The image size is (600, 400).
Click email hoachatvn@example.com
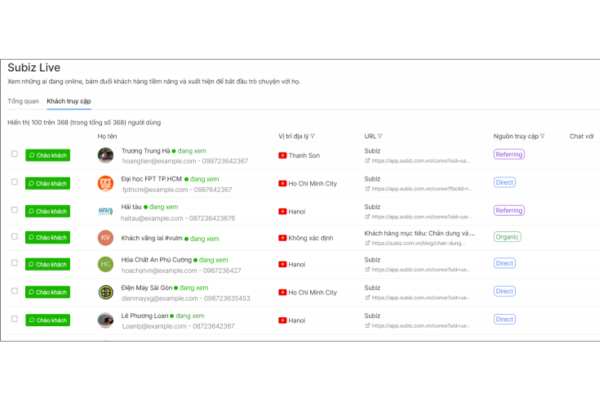tap(160, 271)
